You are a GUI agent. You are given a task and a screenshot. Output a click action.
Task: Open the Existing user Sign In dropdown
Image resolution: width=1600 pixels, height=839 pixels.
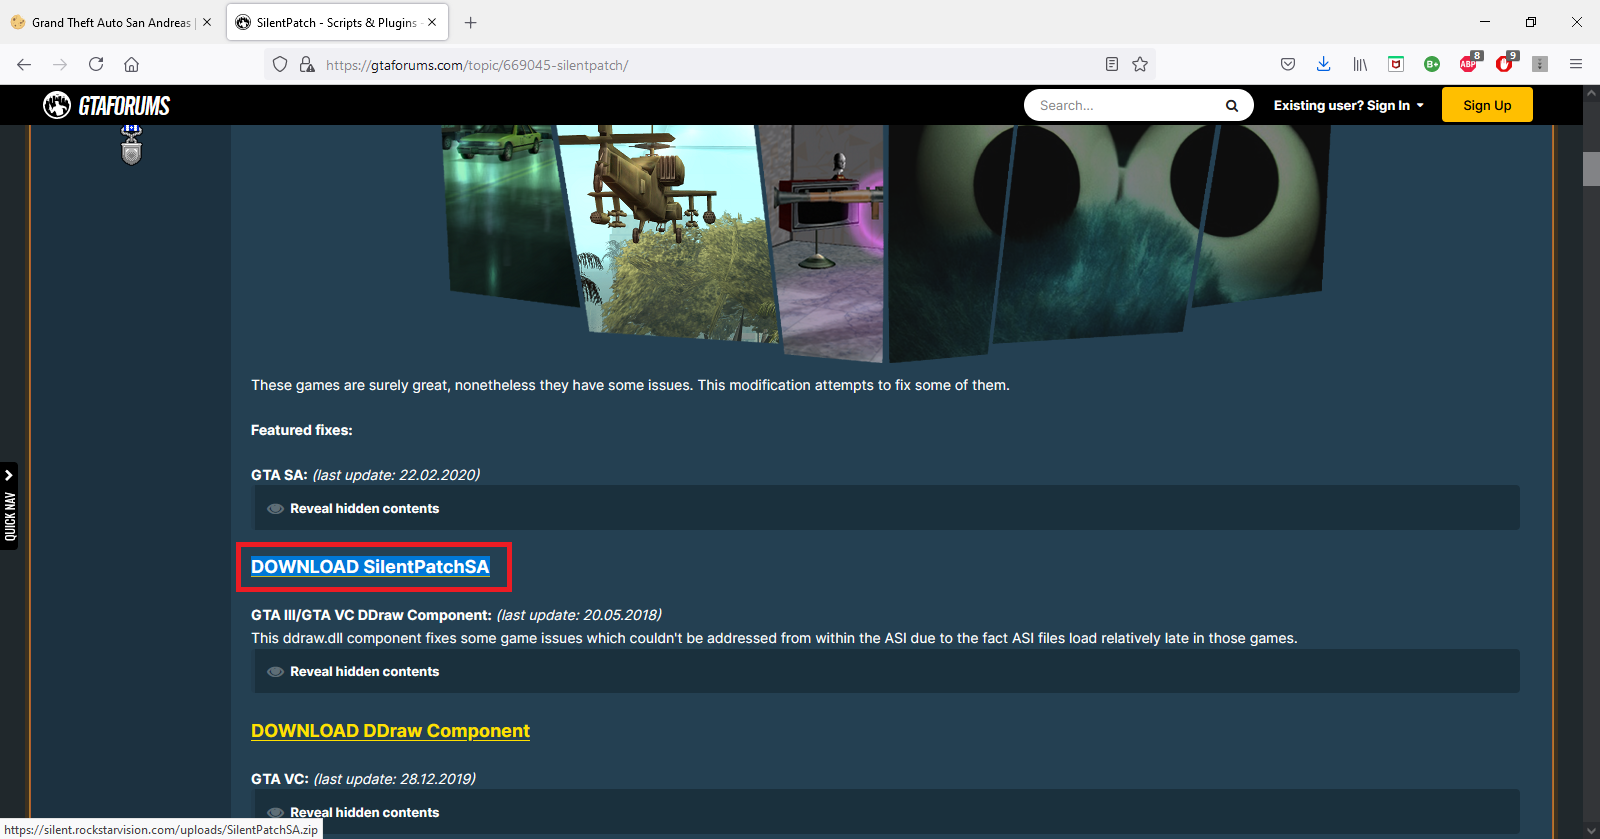pyautogui.click(x=1348, y=105)
